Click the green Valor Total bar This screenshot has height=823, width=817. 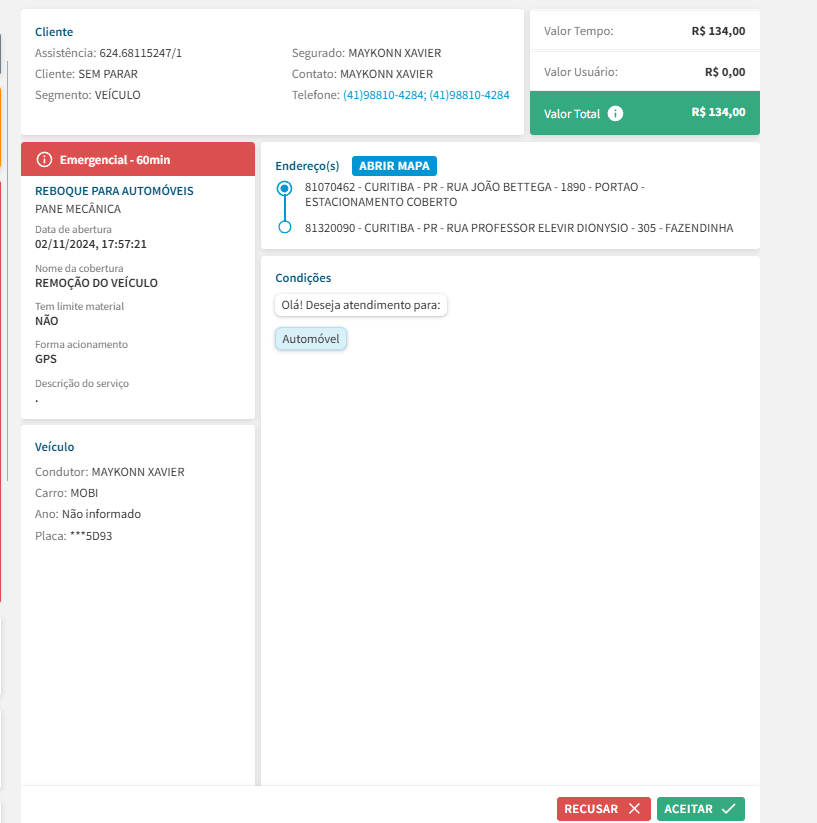click(645, 113)
